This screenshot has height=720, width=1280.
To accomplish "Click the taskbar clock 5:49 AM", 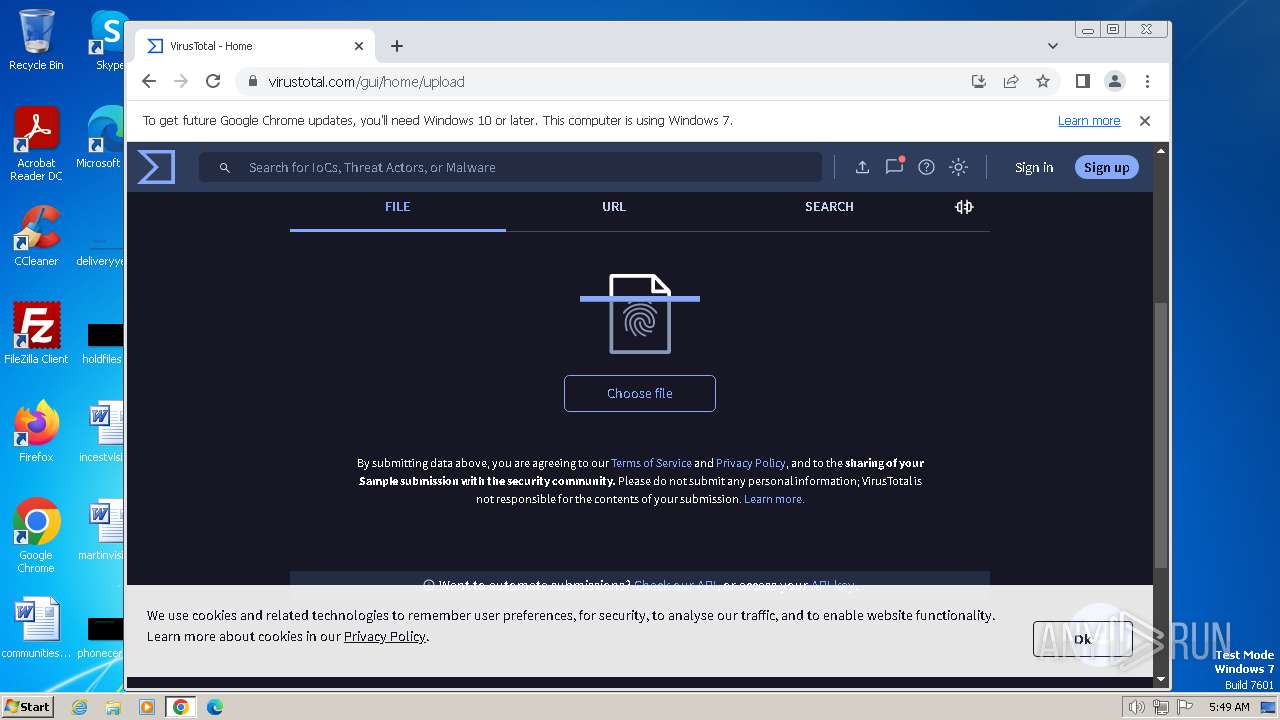I will 1229,707.
